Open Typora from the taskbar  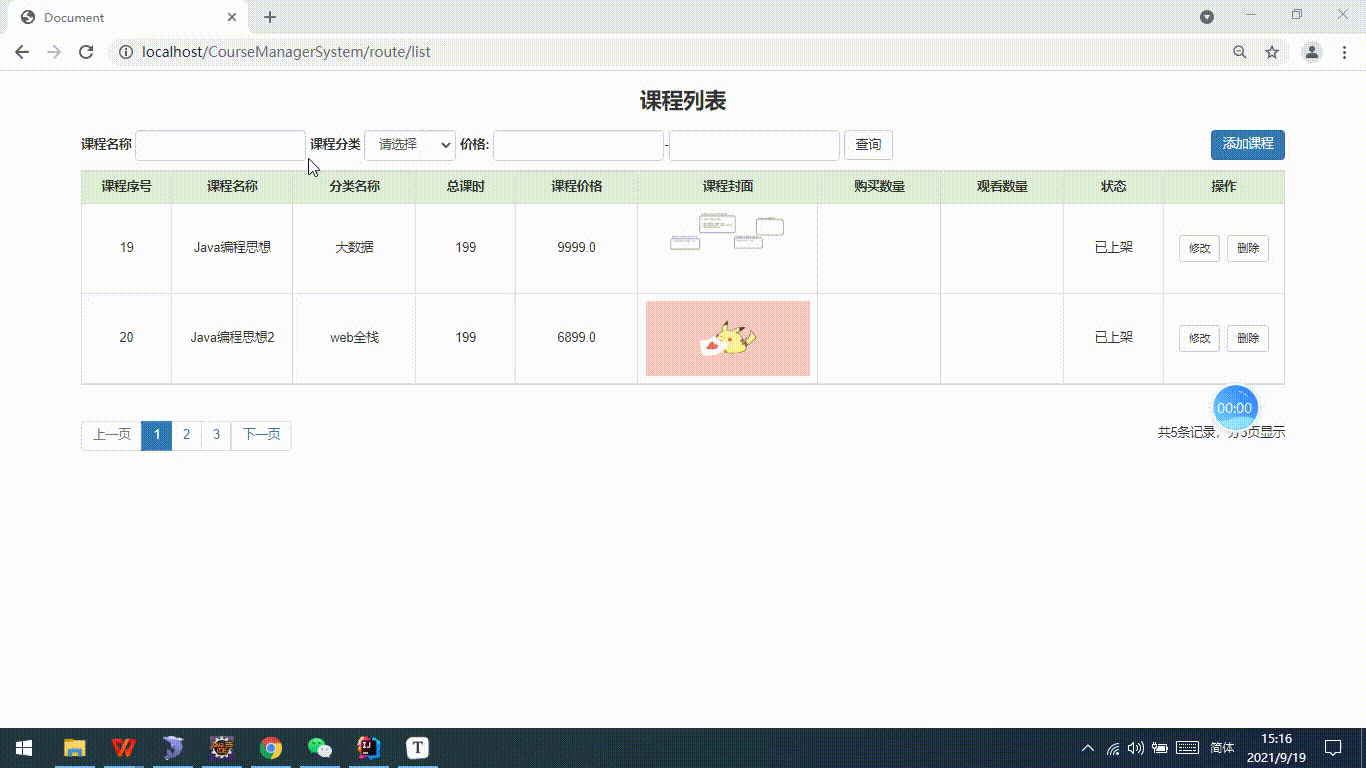pyautogui.click(x=418, y=748)
